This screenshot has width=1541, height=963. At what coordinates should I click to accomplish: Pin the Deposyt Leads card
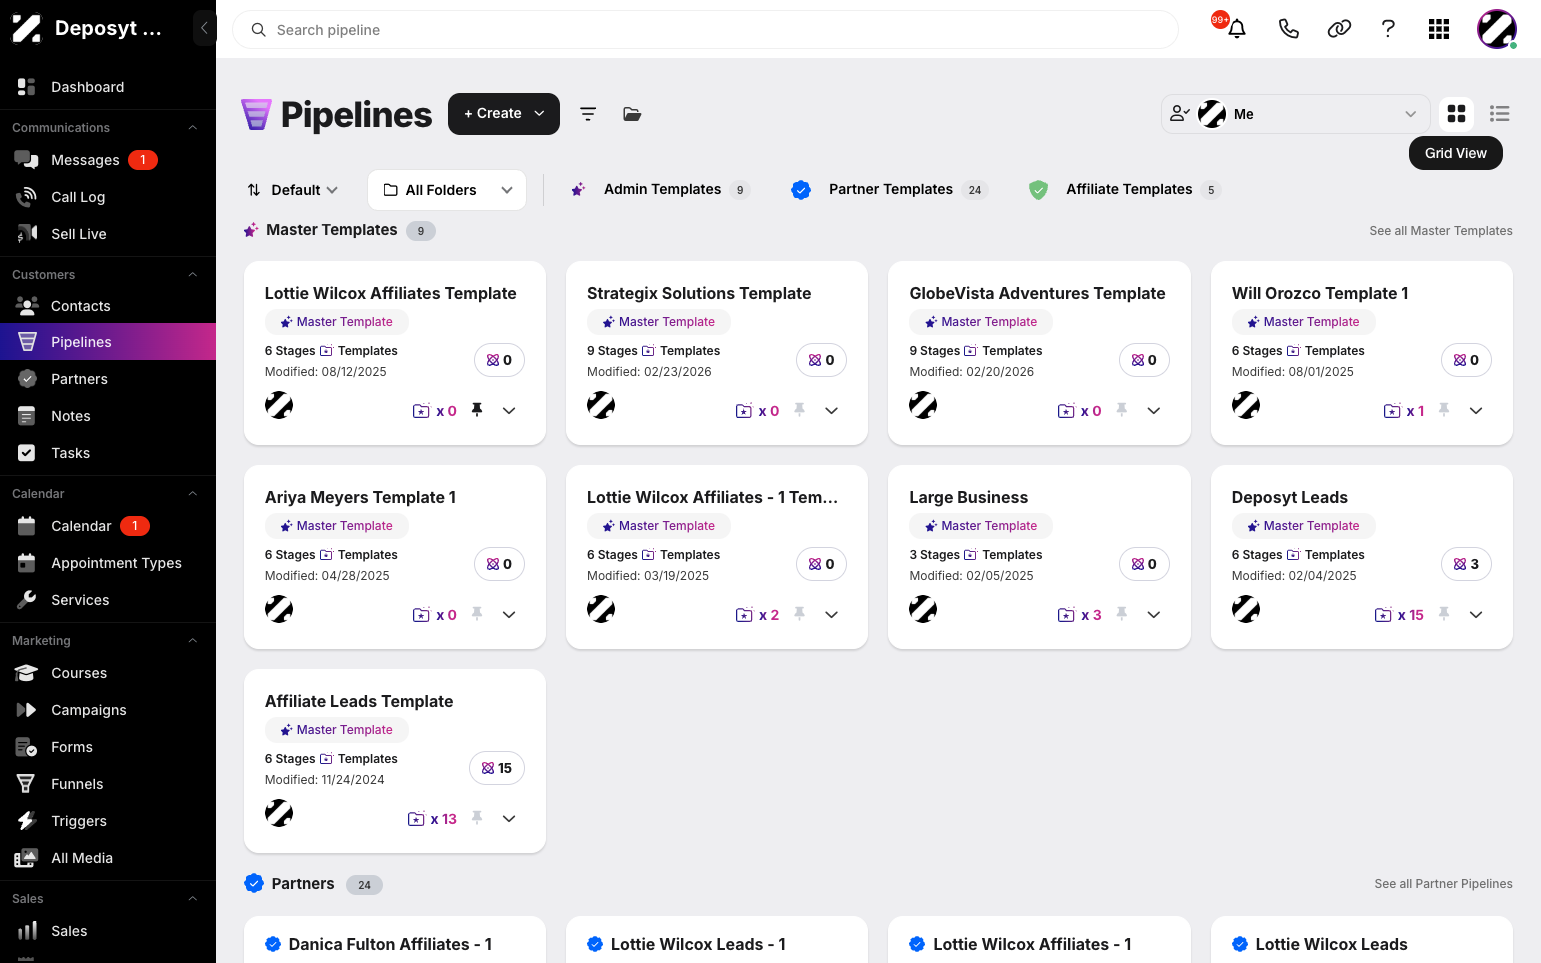(x=1444, y=614)
